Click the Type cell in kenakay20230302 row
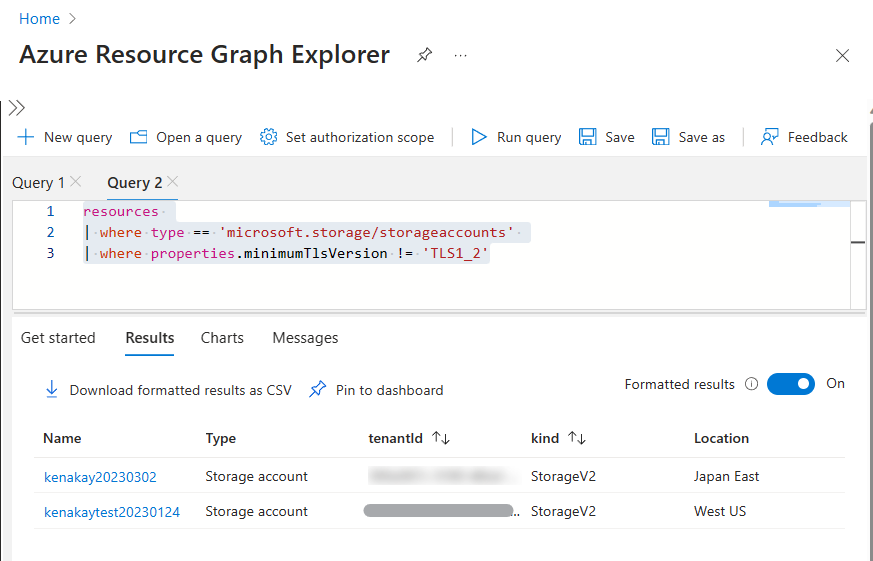Screen dimensions: 873x561 [256, 476]
